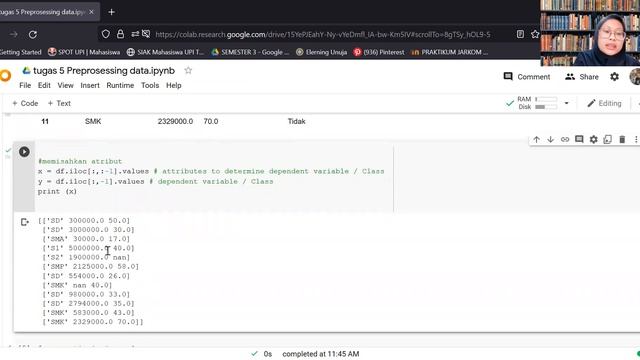
Task: Delete the cell with trash icon
Action: click(x=622, y=140)
